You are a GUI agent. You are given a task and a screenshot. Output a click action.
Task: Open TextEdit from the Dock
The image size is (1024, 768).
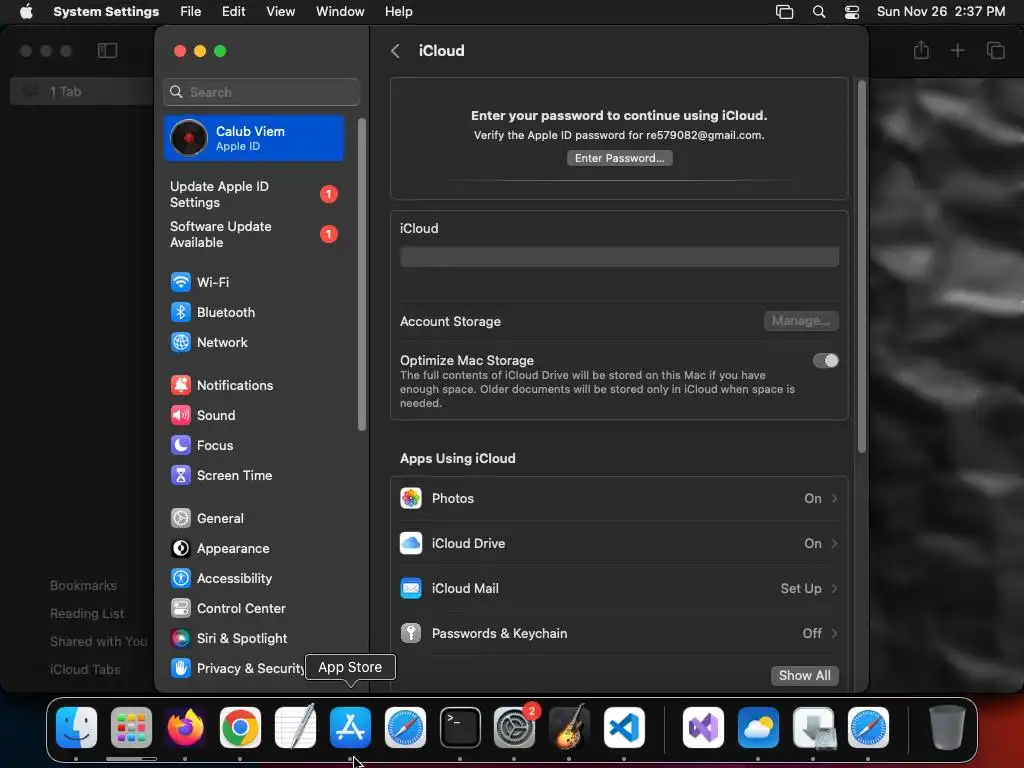click(x=295, y=728)
